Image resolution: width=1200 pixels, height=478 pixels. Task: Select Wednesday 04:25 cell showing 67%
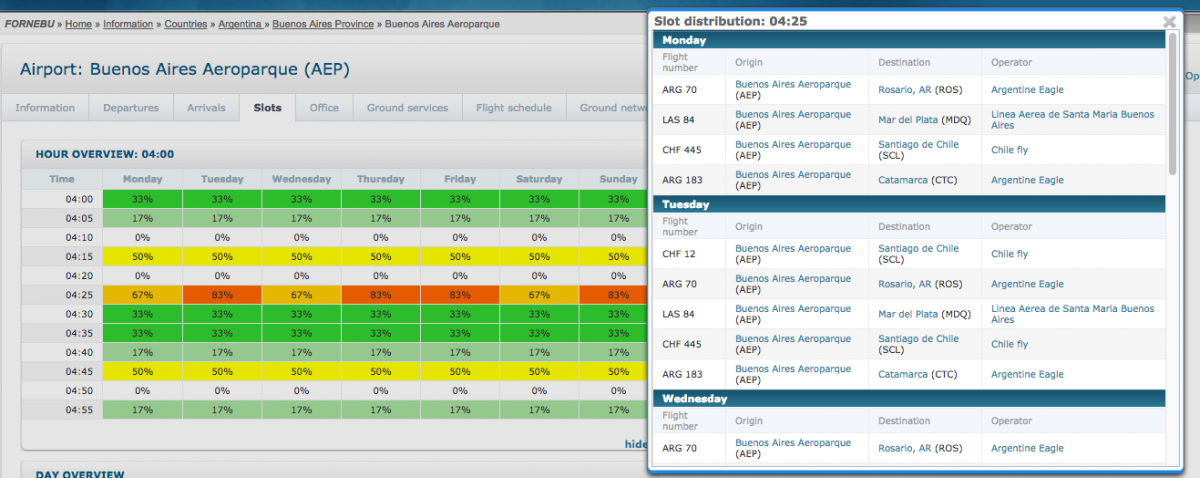coord(301,295)
